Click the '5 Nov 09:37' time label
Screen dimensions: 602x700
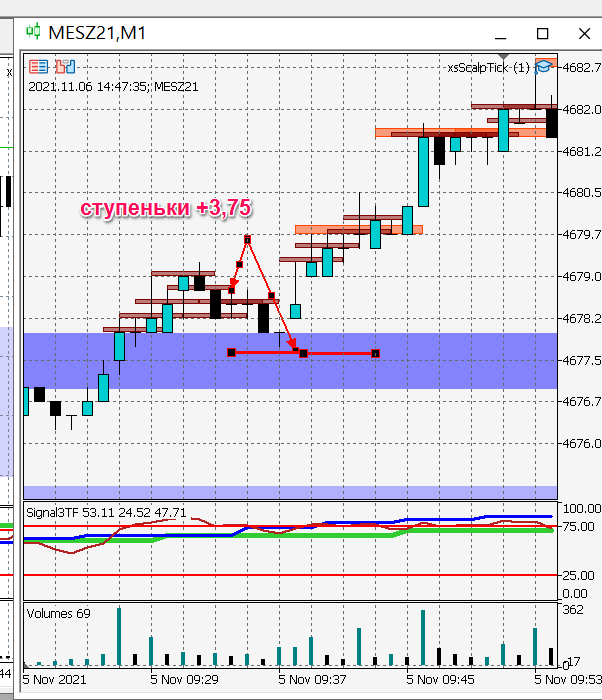pos(312,680)
